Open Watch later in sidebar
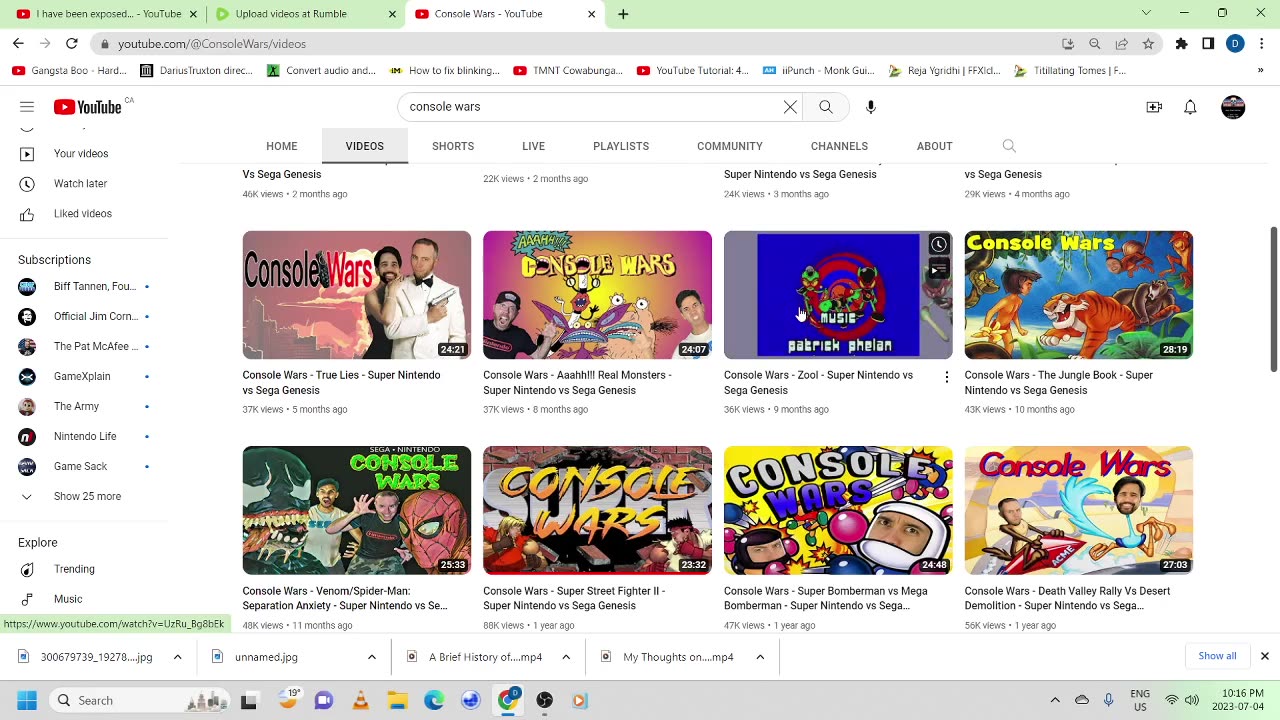 [x=80, y=184]
